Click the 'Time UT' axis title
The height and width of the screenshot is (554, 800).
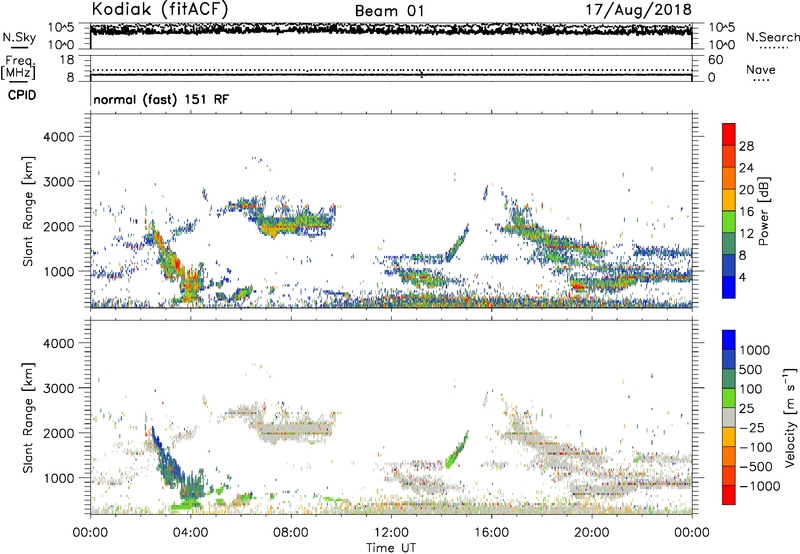point(391,548)
